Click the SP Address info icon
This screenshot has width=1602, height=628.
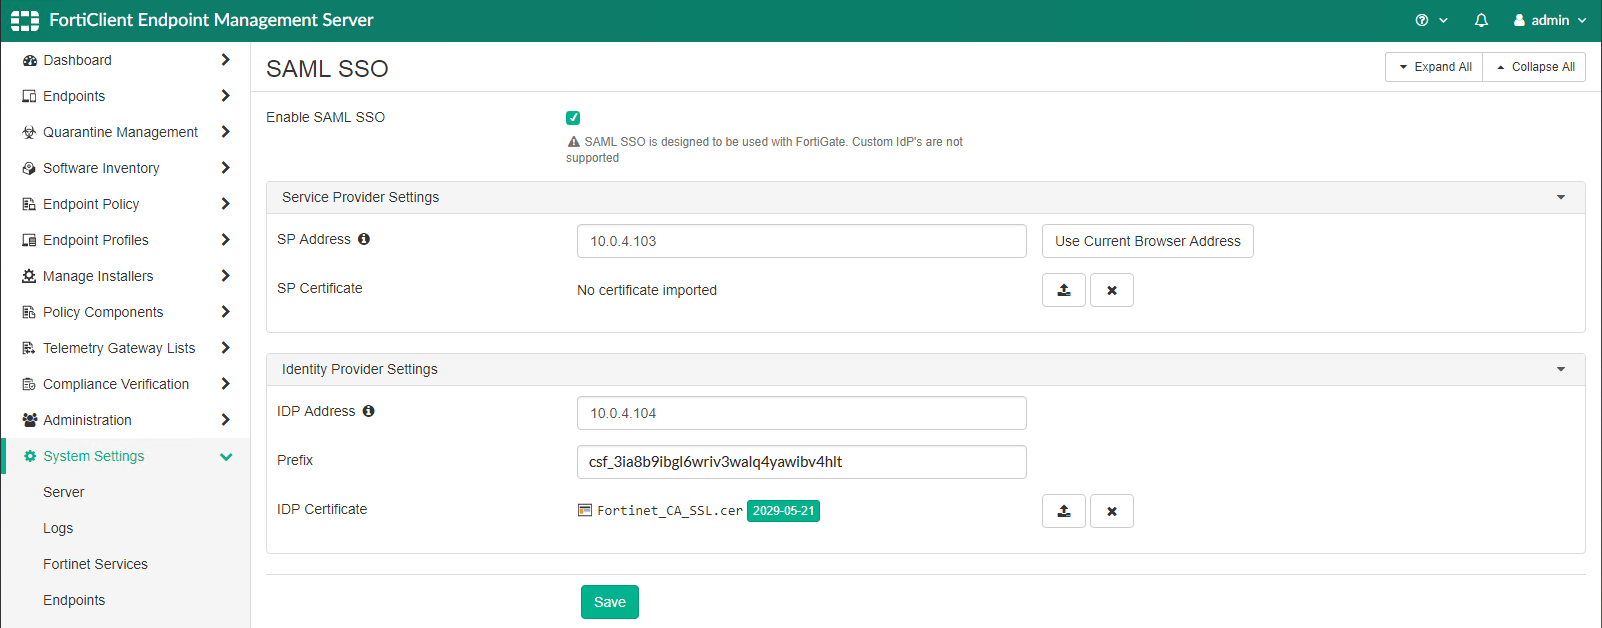tap(364, 239)
